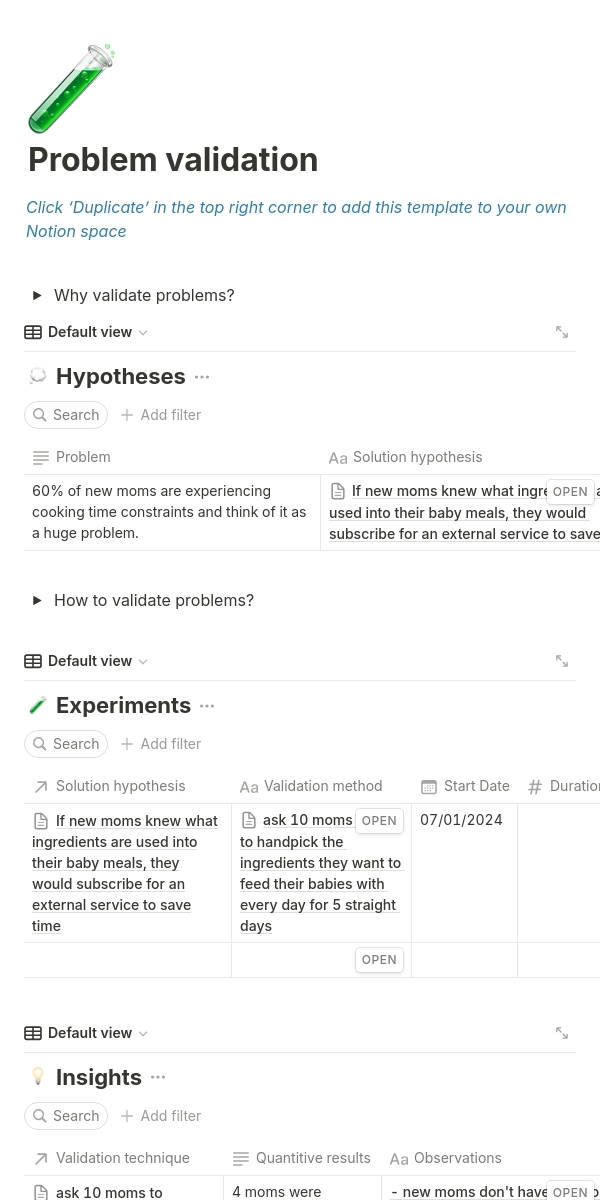Click the Validation method column header
The height and width of the screenshot is (1200, 600).
322,787
